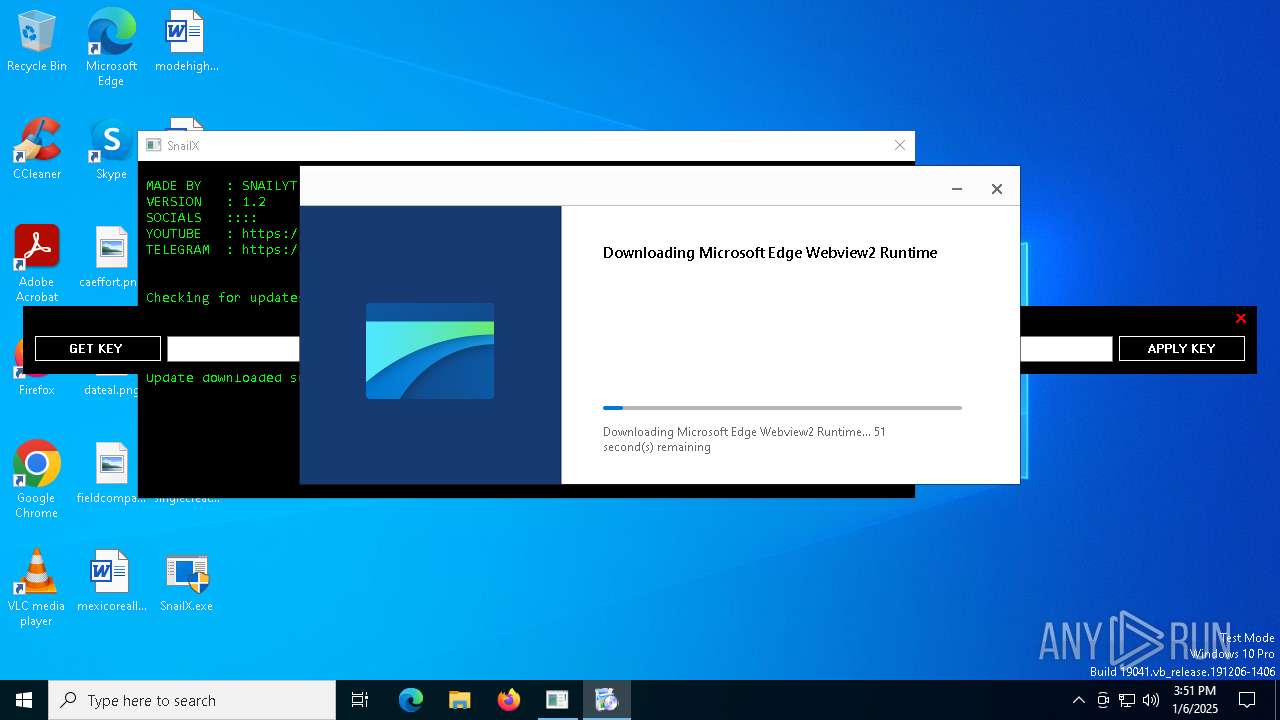Screen dimensions: 1280x720
Task: Select the caeffort.png image file
Action: pos(111,257)
